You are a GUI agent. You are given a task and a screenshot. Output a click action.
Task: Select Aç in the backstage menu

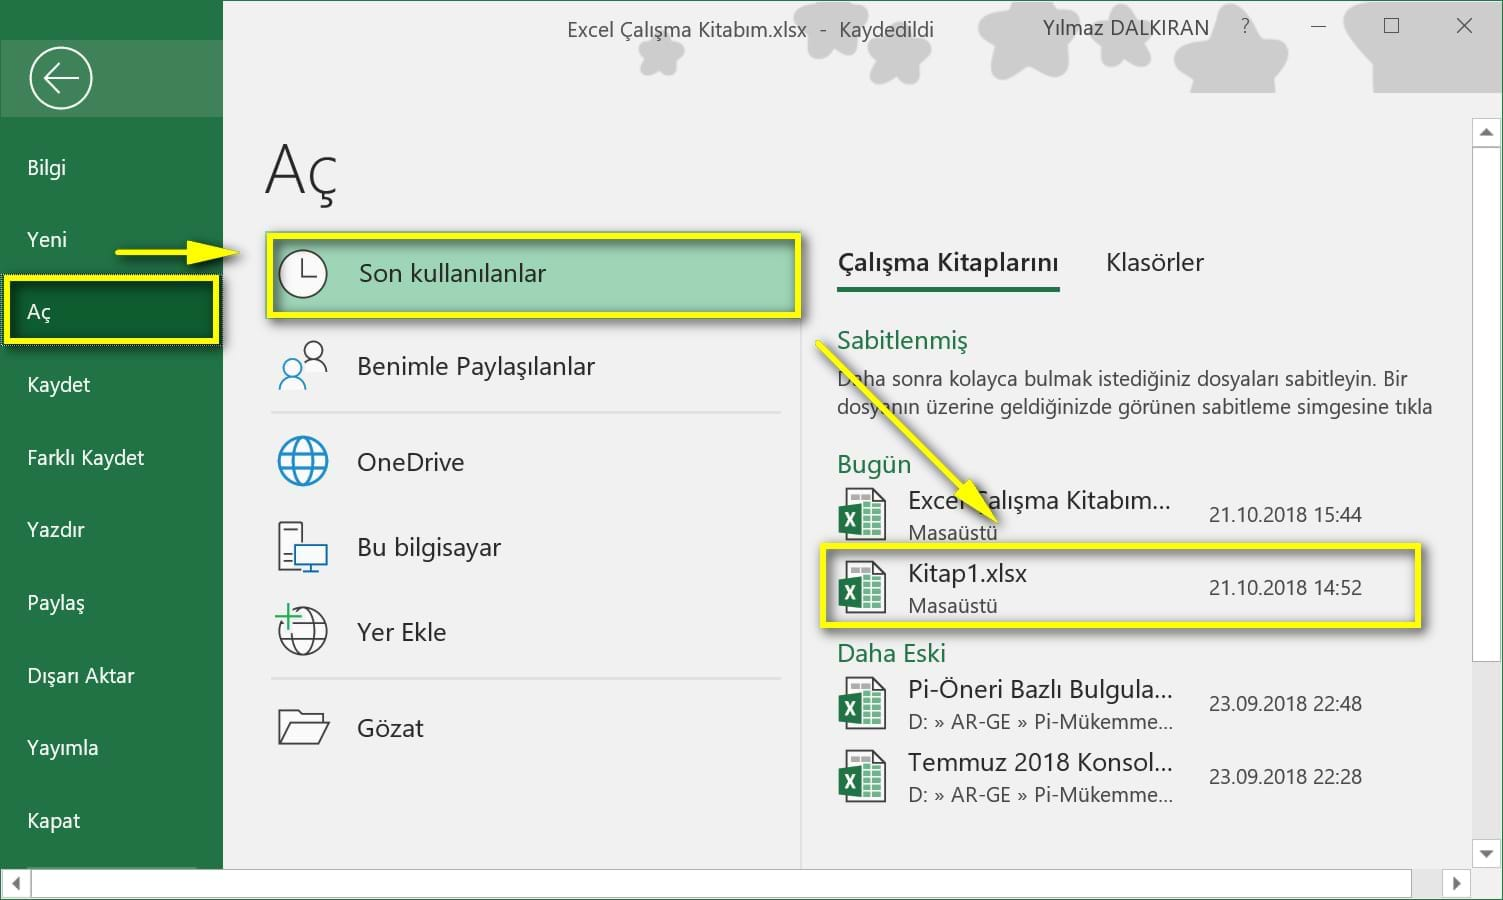(x=111, y=312)
